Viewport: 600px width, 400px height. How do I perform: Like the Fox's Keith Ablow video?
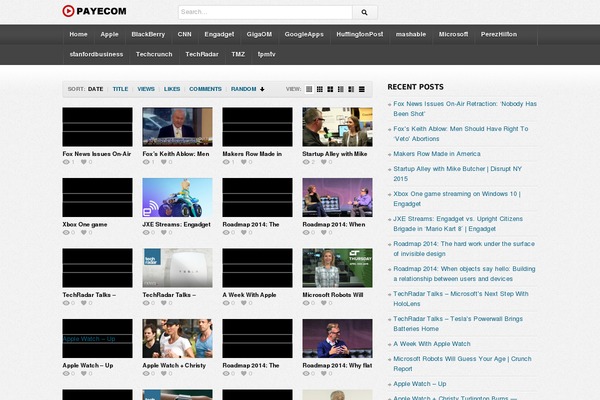coord(163,162)
